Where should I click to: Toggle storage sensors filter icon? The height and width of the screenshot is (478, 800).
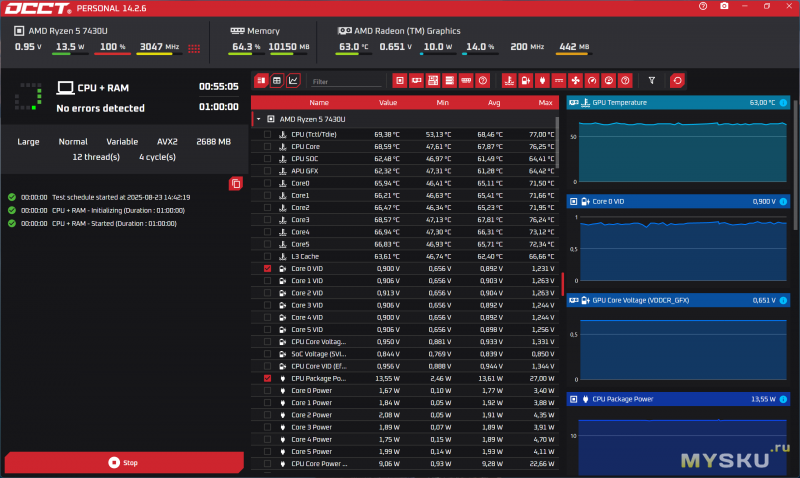449,81
